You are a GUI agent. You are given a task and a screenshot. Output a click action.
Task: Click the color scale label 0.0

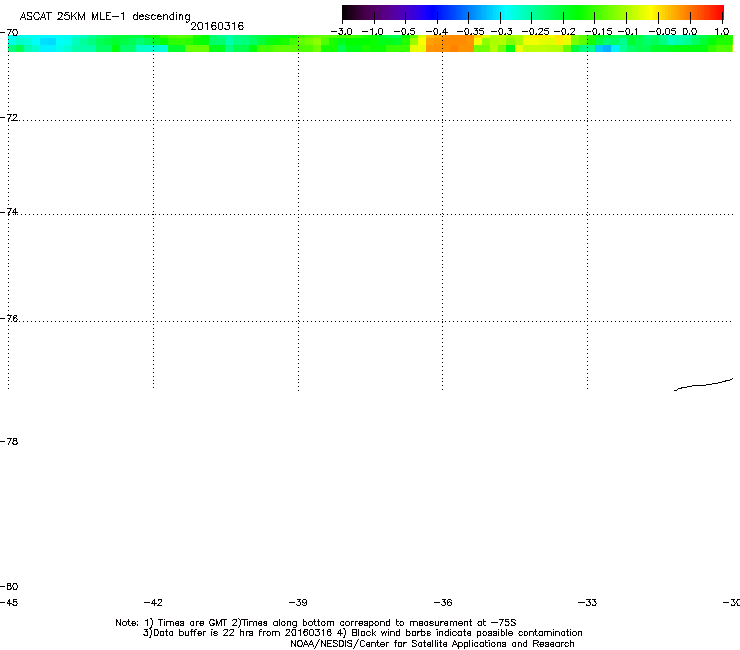[x=690, y=32]
